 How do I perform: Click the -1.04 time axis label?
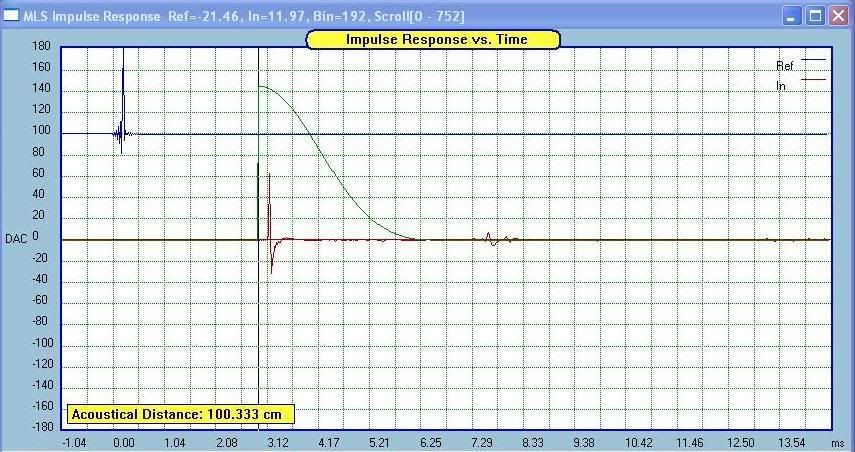73,442
